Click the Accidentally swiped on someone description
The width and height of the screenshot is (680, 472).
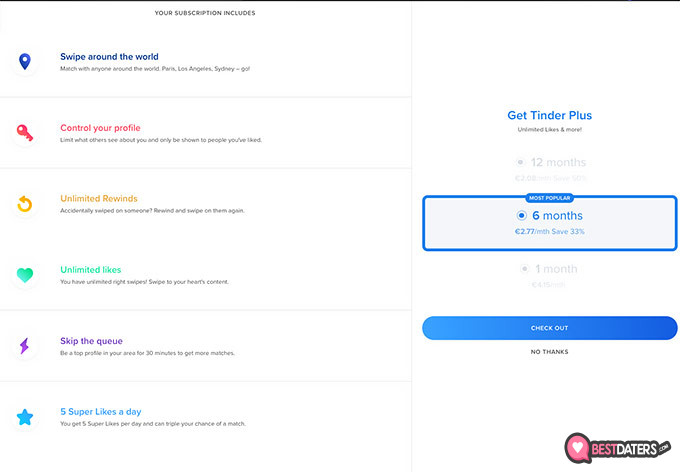tap(152, 210)
